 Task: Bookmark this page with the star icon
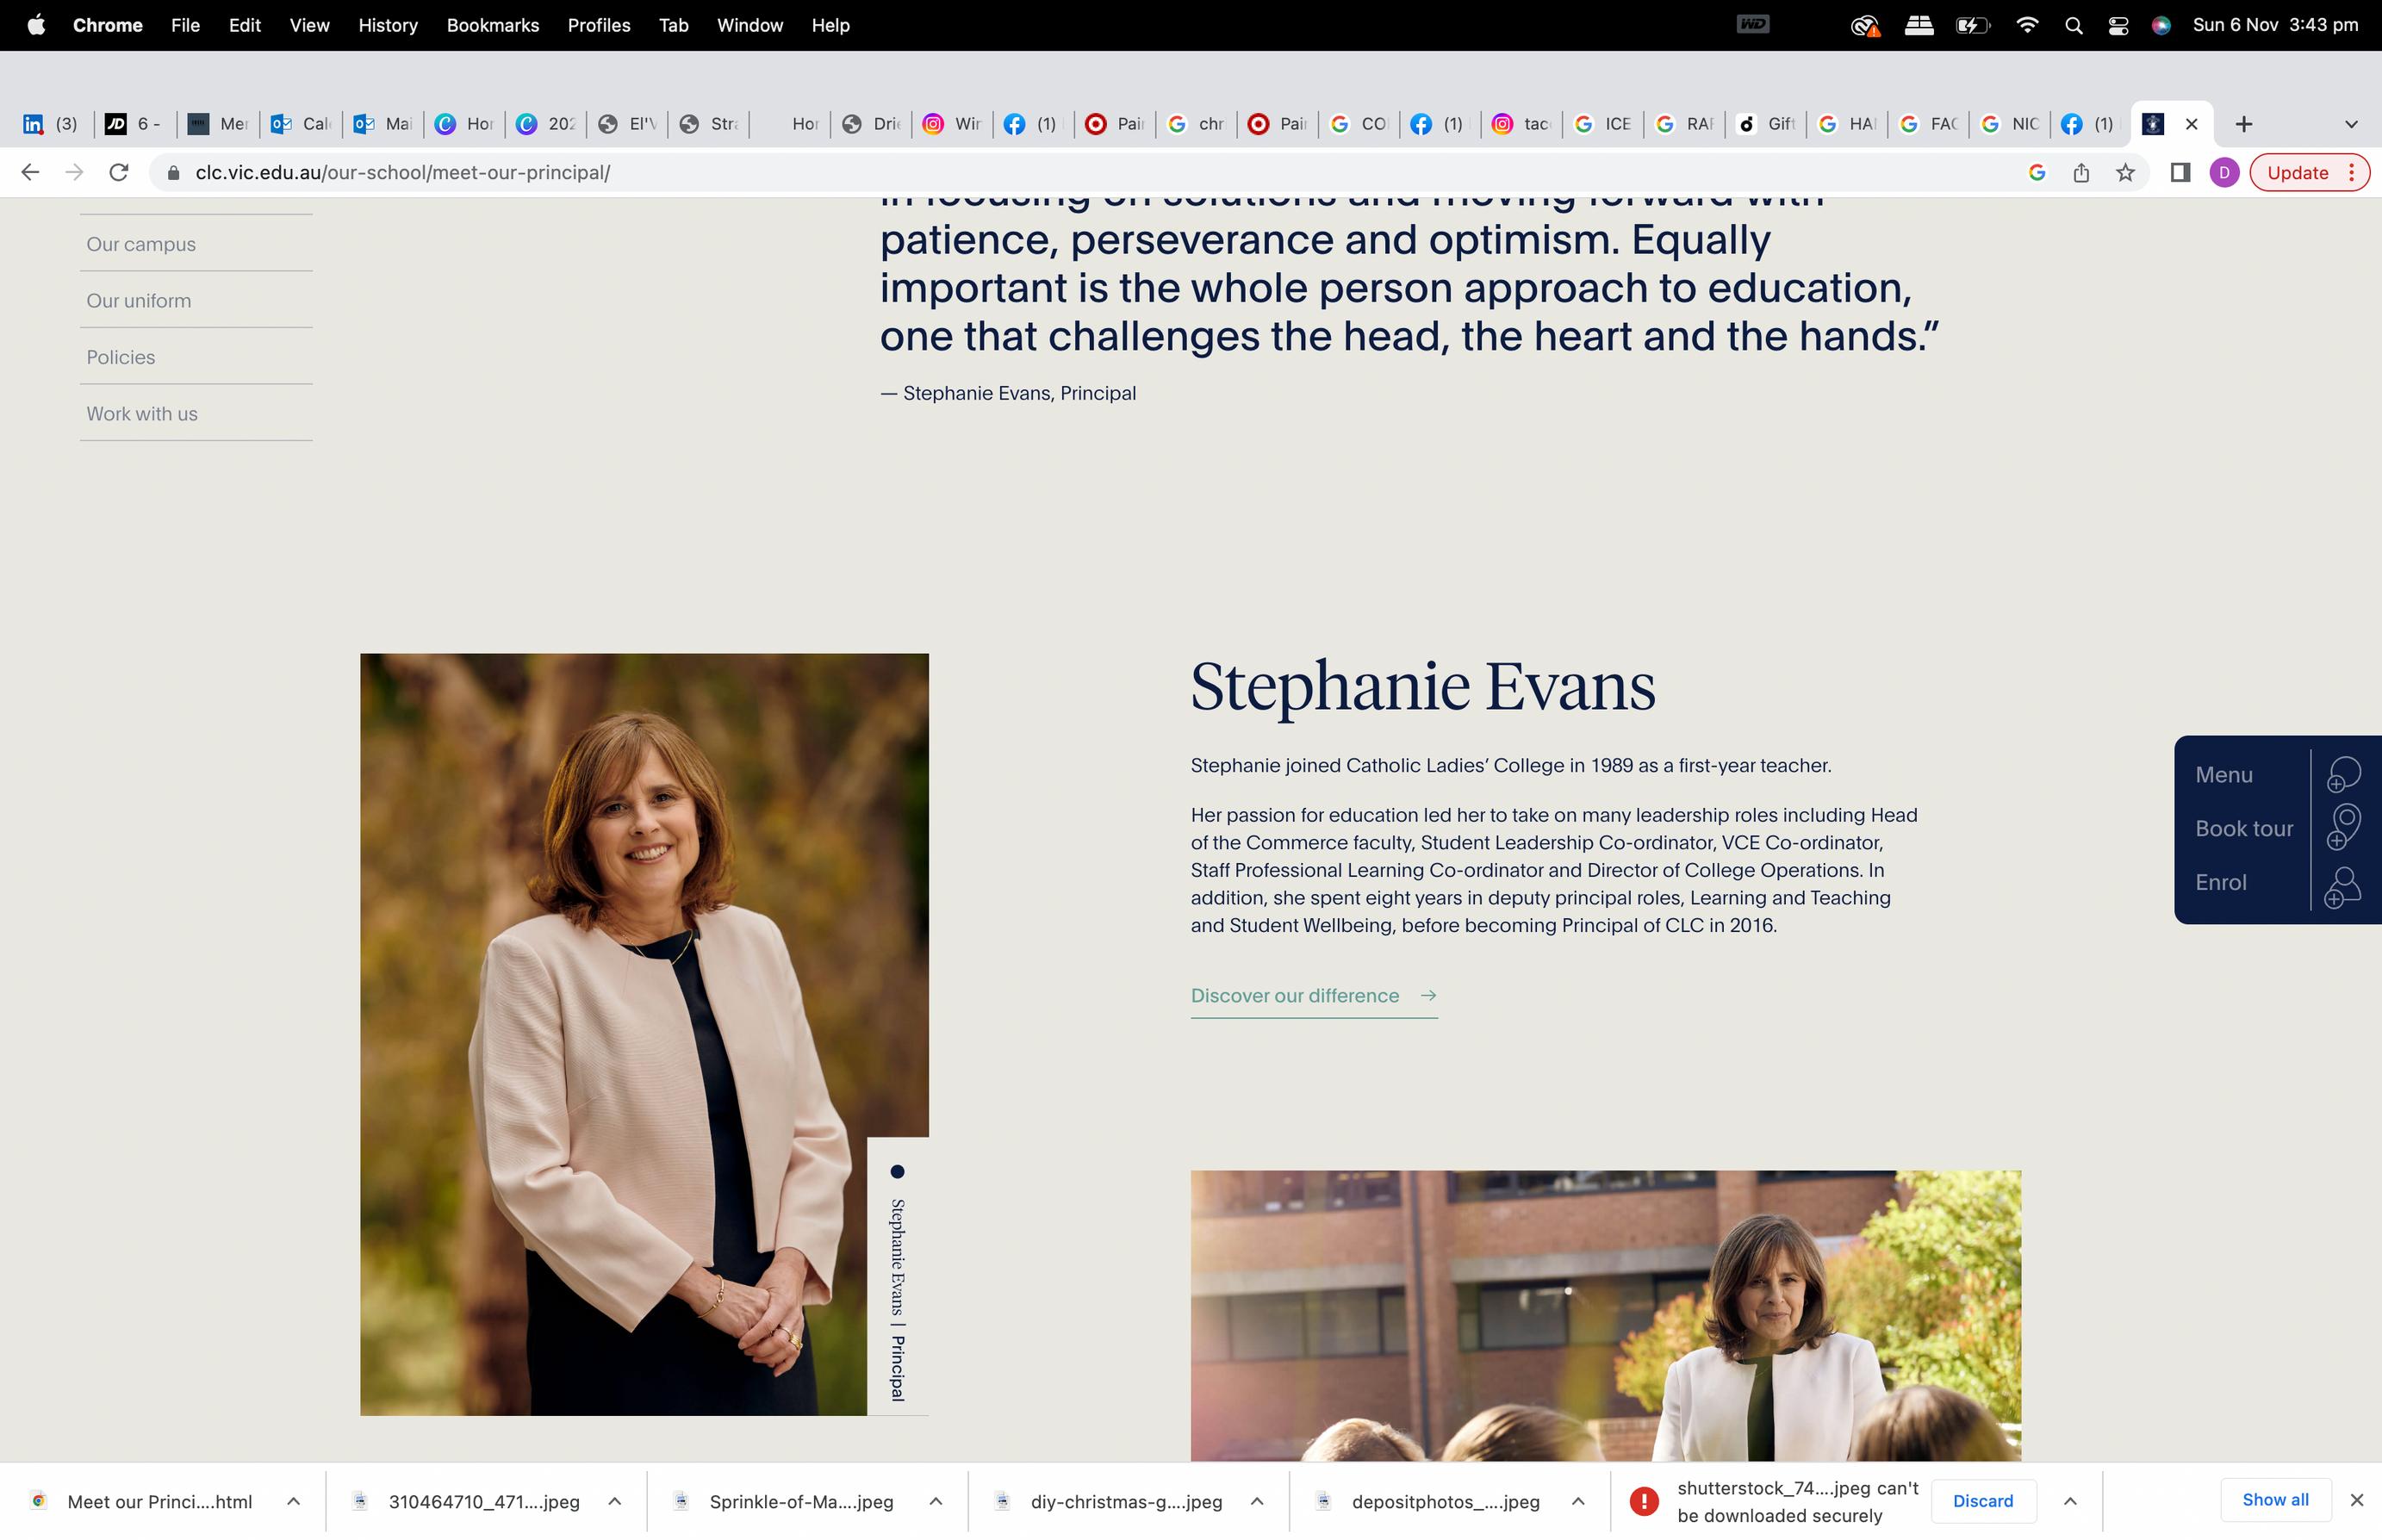[x=2126, y=172]
